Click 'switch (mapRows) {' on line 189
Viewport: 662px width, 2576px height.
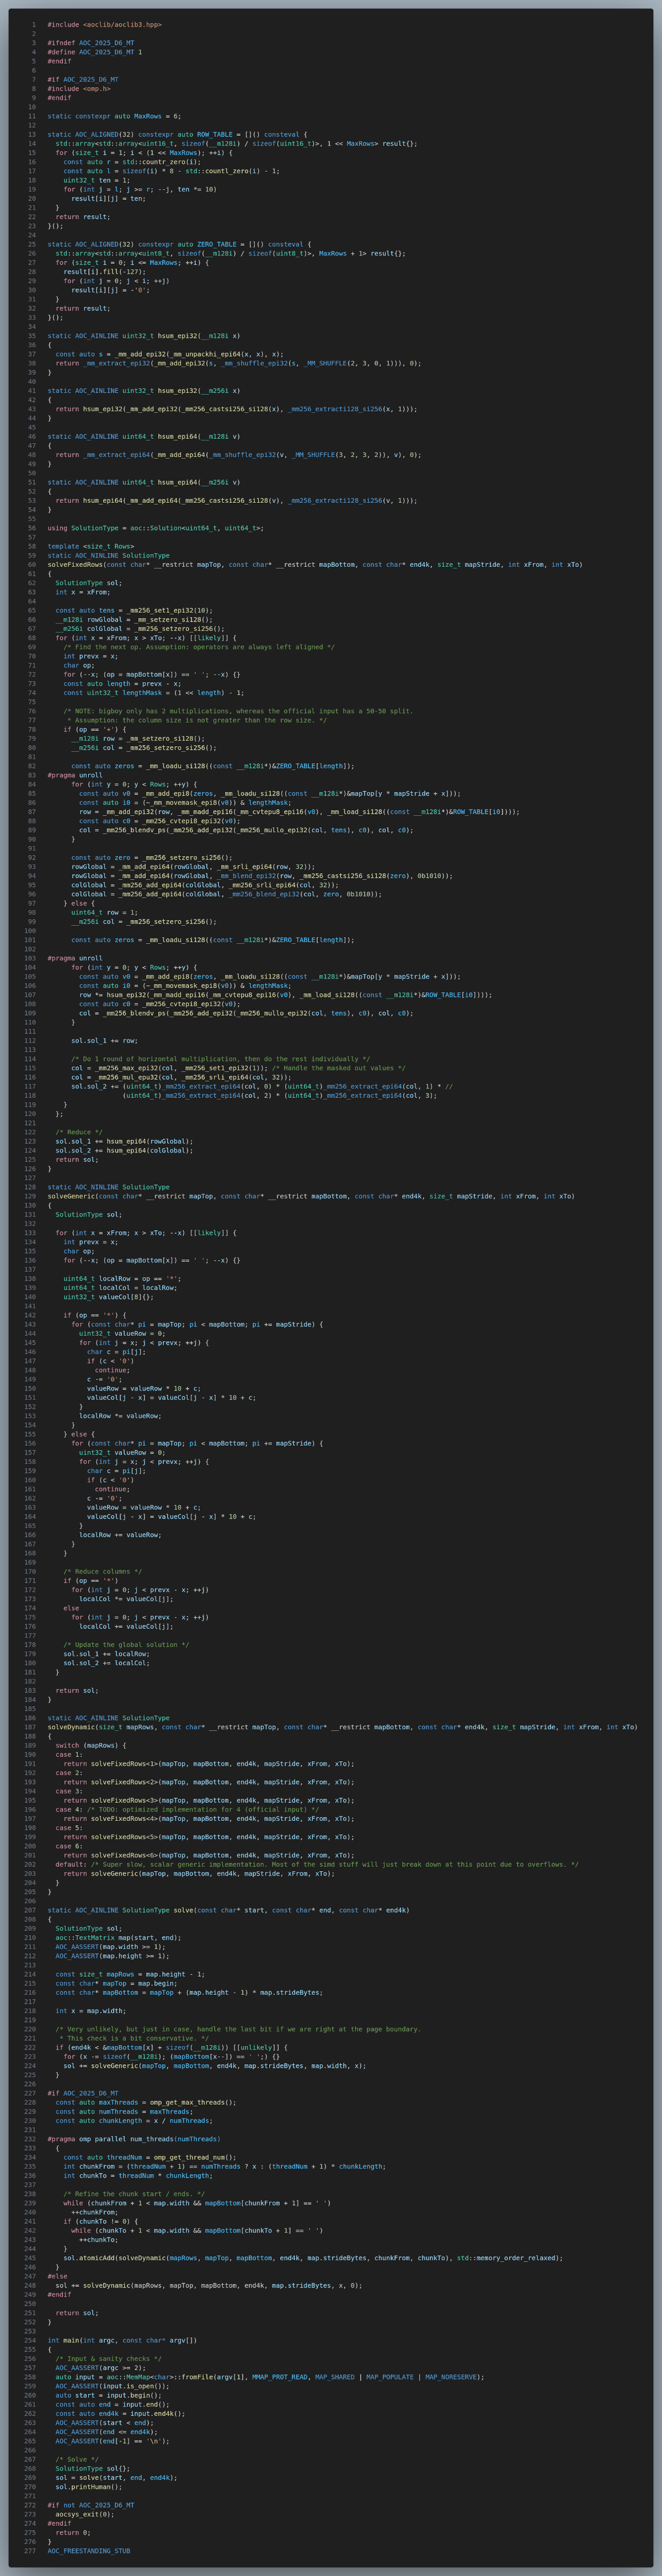pos(91,1747)
